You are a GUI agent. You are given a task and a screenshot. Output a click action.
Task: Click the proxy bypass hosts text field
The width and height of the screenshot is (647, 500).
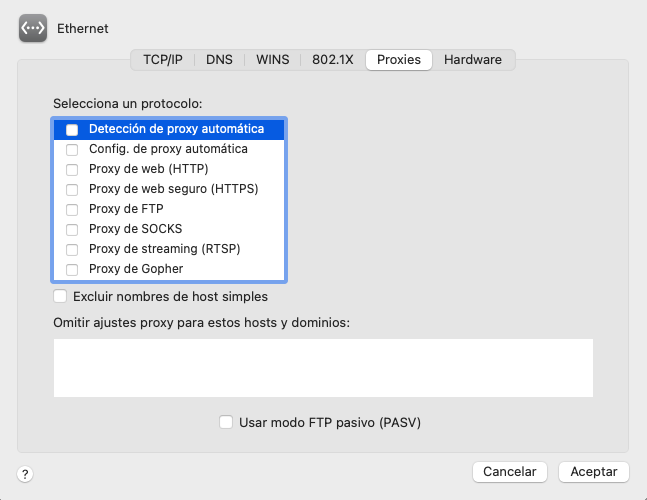coord(323,368)
